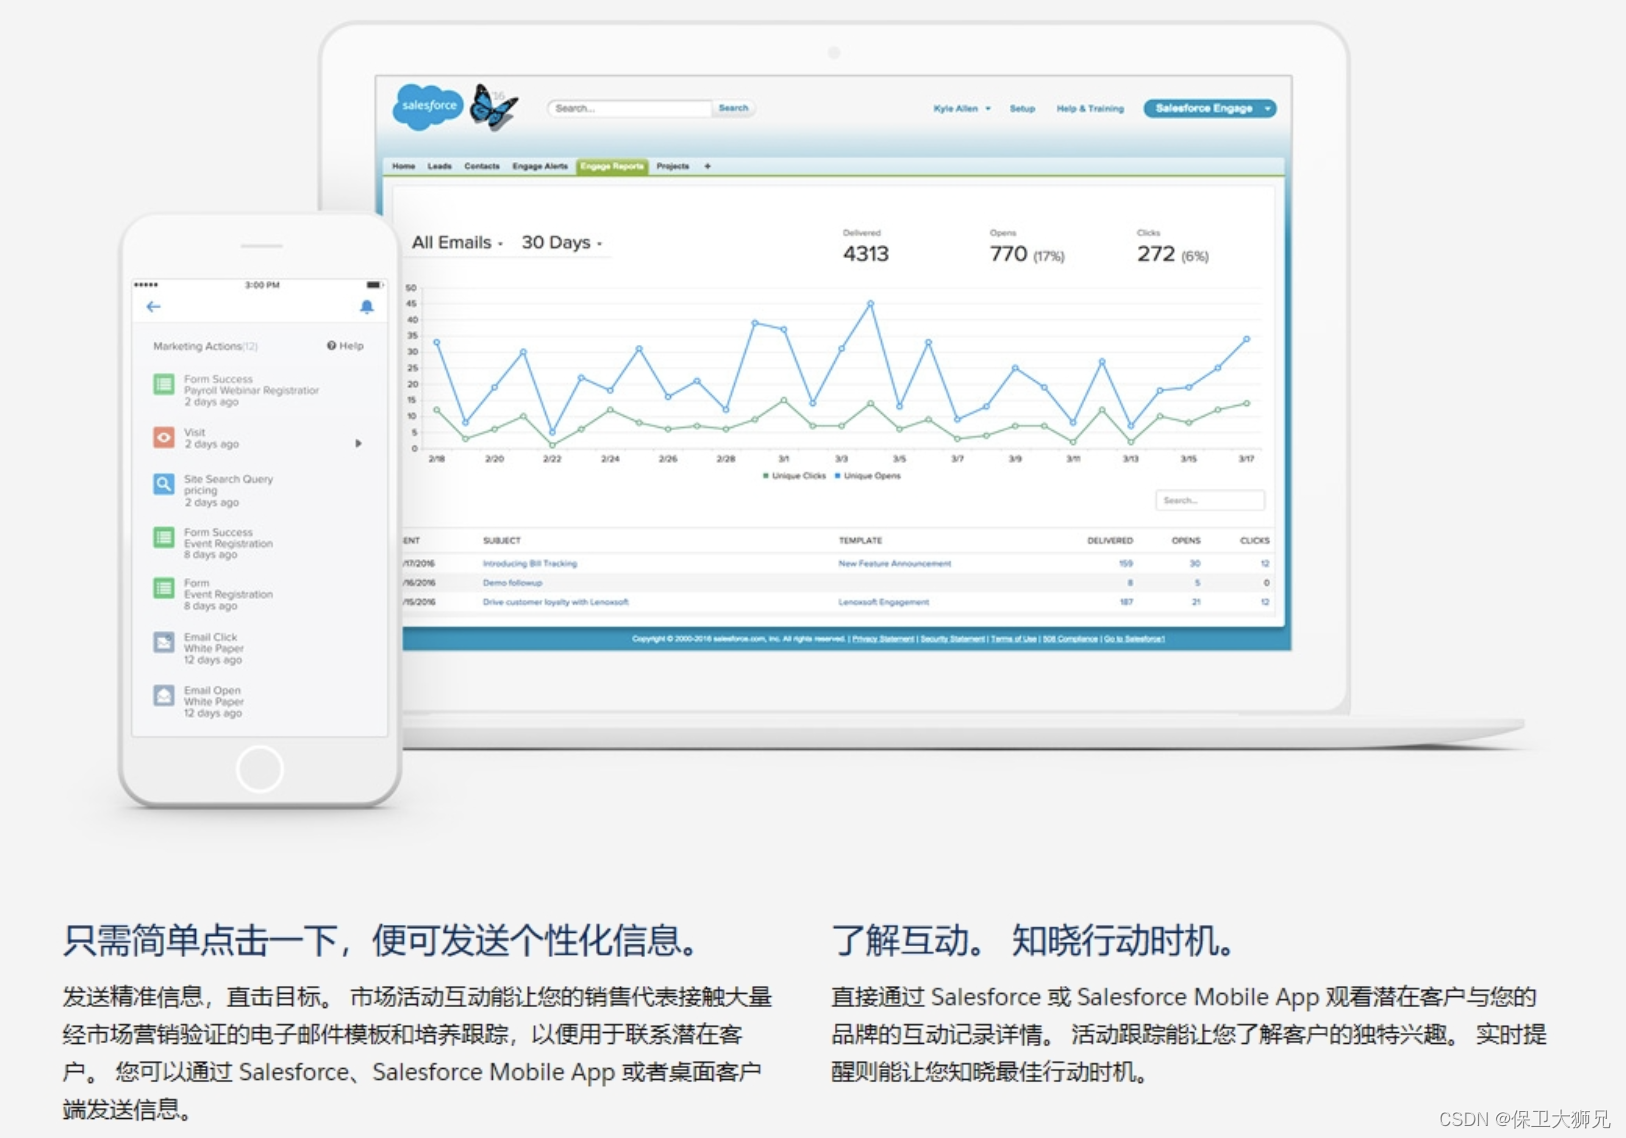Click the Search button beside the header search box
The width and height of the screenshot is (1626, 1138).
click(733, 108)
